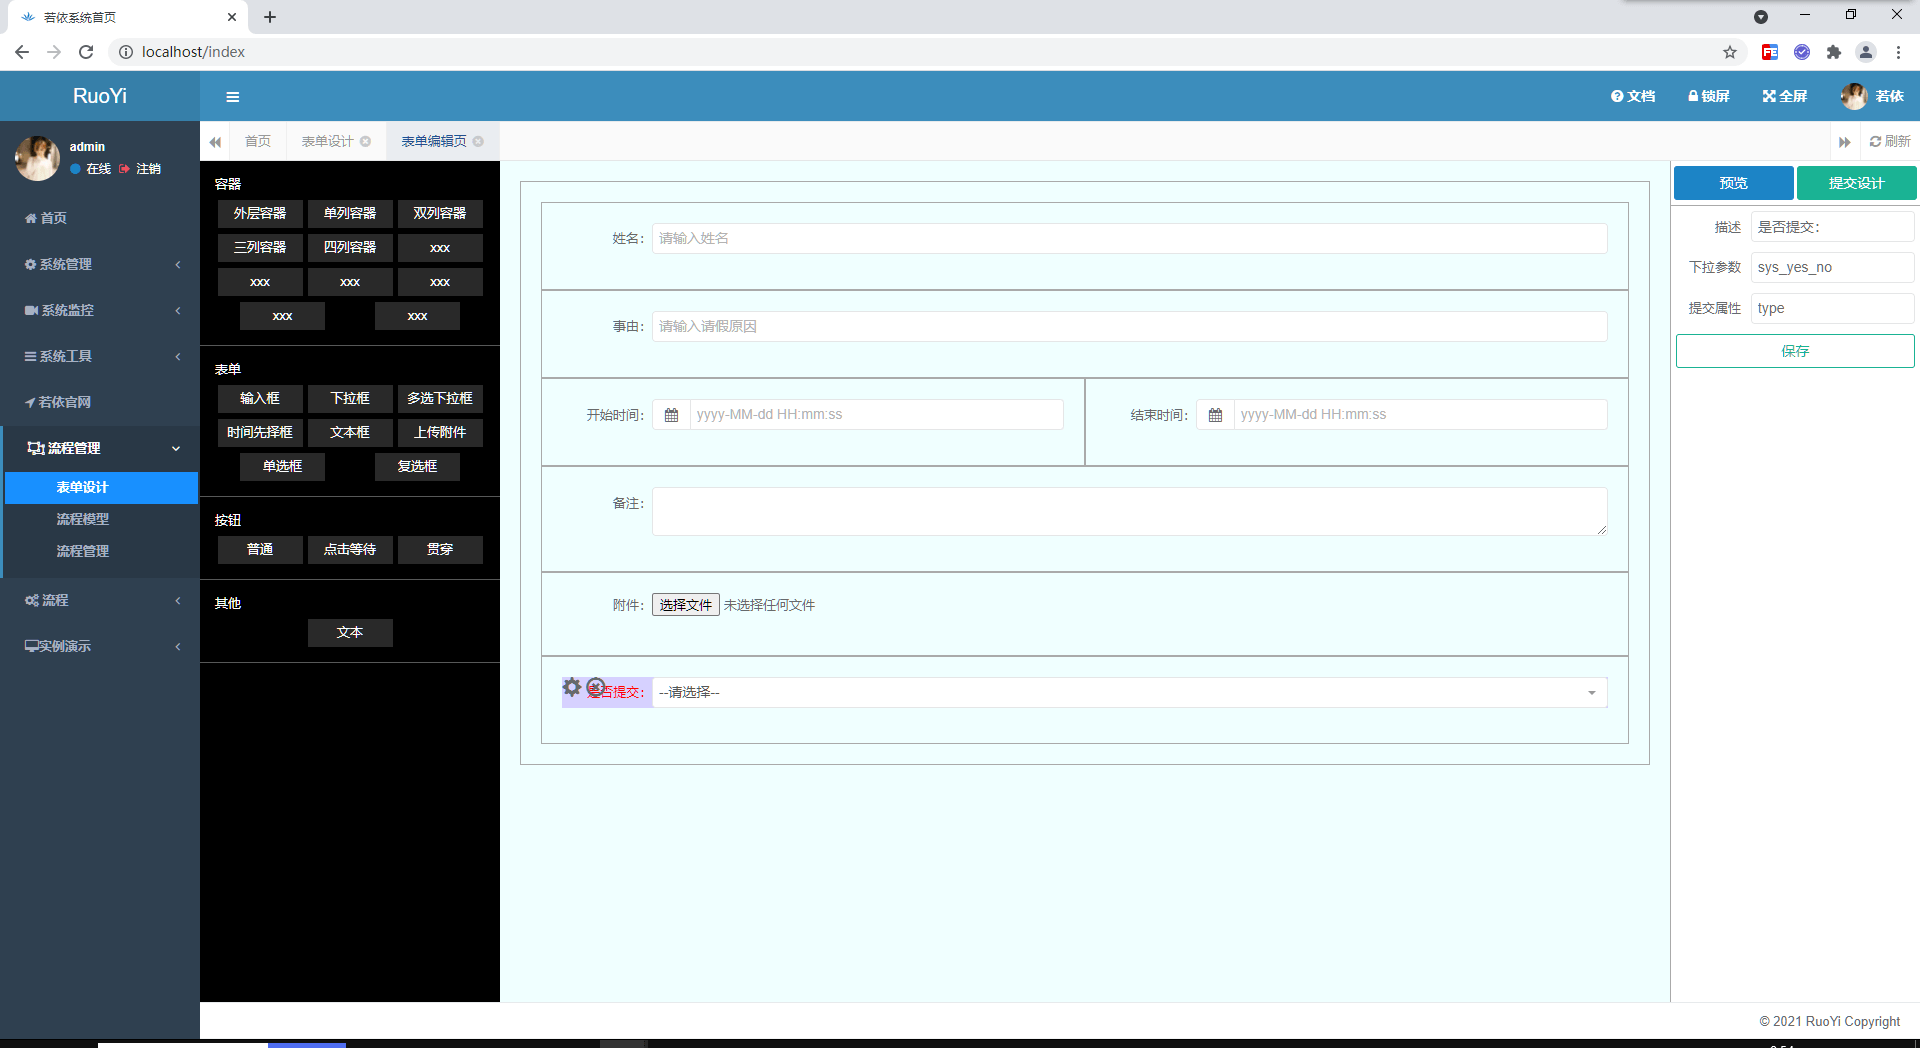Switch to the 表单设计 tab
Viewport: 1920px width, 1048px height.
coord(327,141)
